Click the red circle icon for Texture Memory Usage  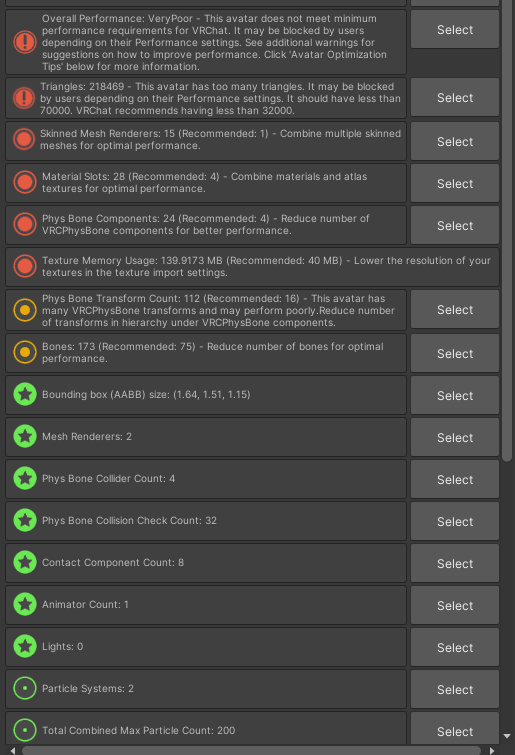[x=25, y=266]
